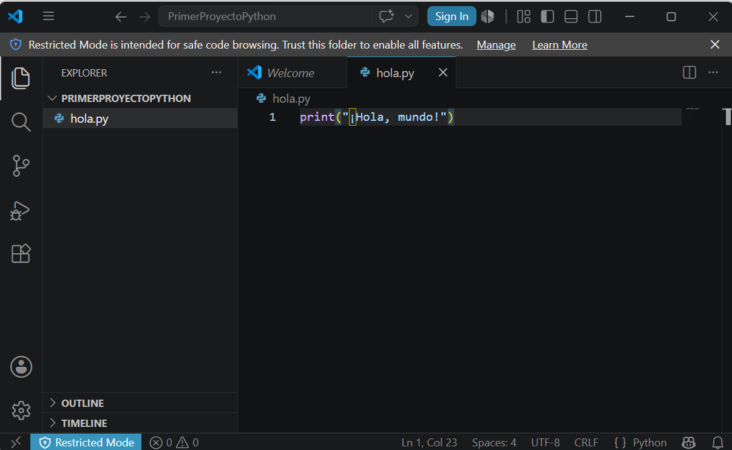Click line number 1 in gutter
The width and height of the screenshot is (732, 450).
click(272, 117)
